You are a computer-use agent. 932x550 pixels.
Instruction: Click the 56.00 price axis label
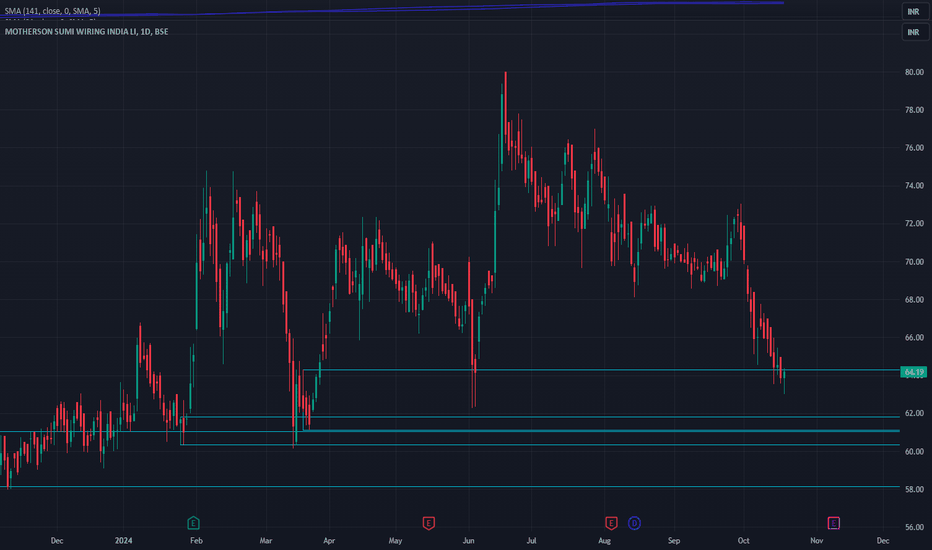point(914,527)
